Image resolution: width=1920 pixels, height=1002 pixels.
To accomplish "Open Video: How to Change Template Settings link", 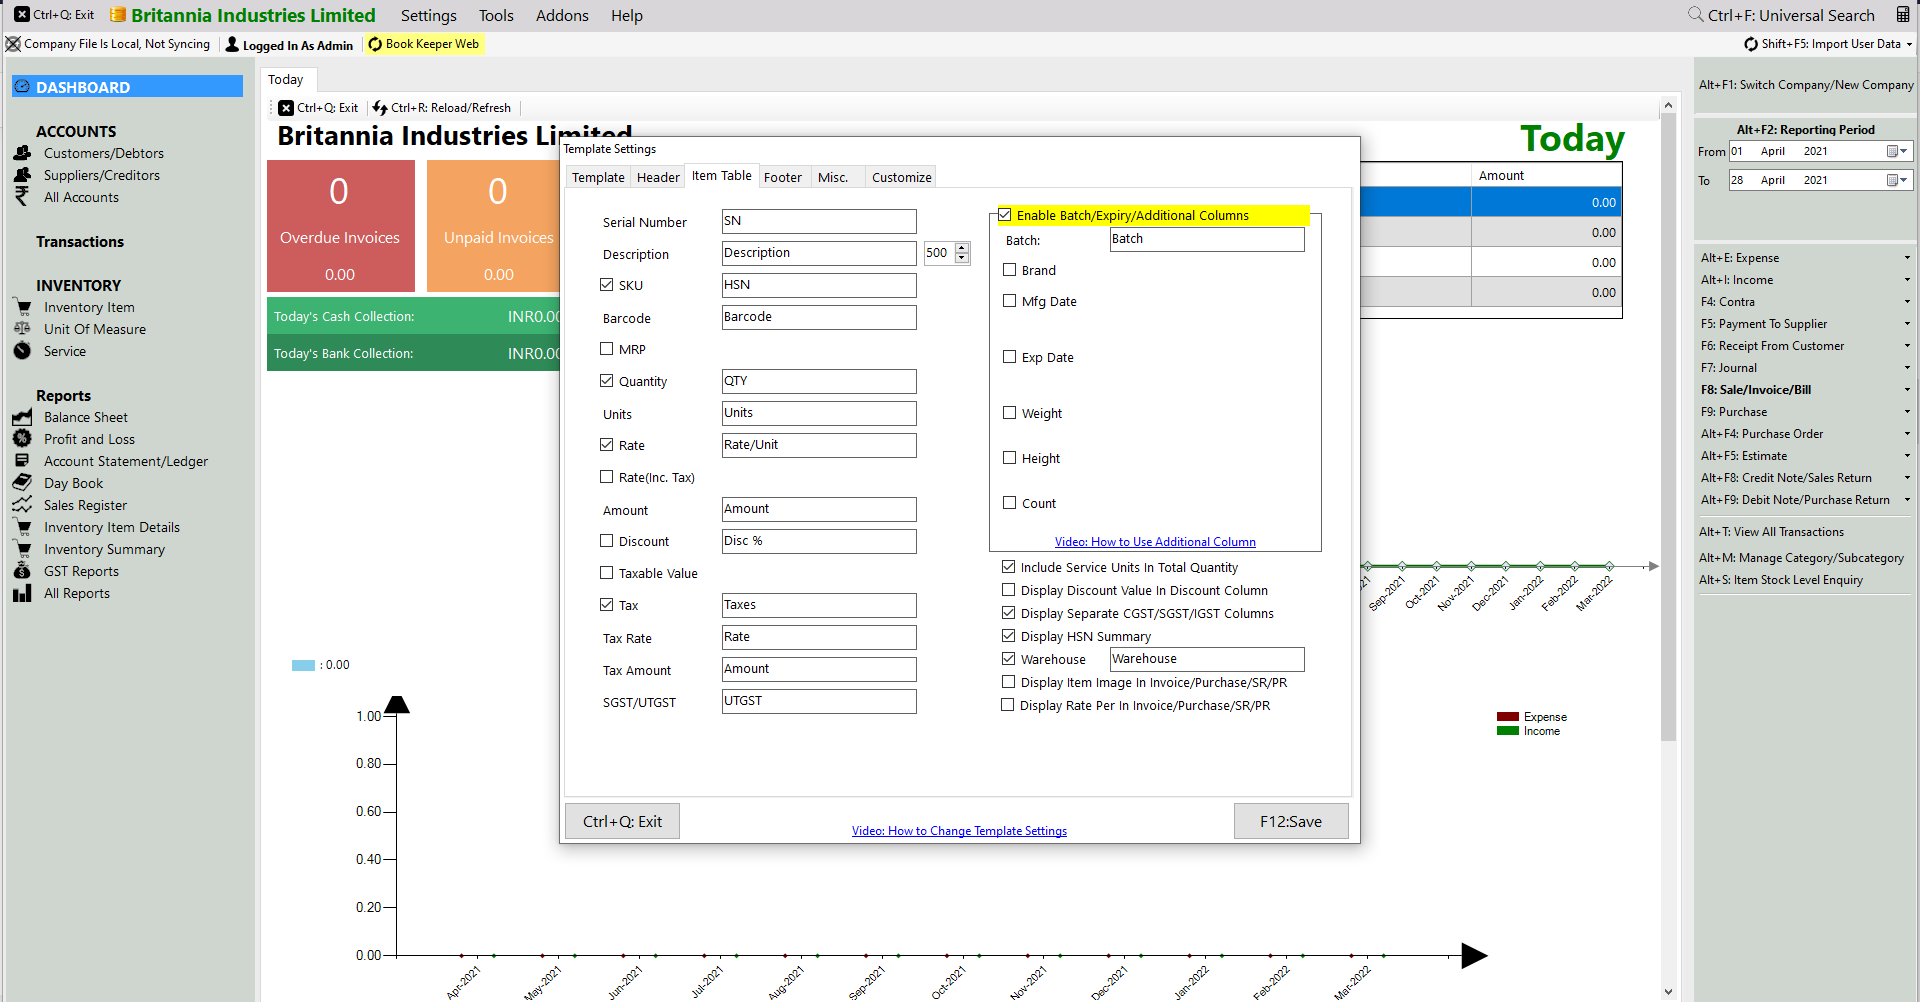I will click(x=959, y=831).
